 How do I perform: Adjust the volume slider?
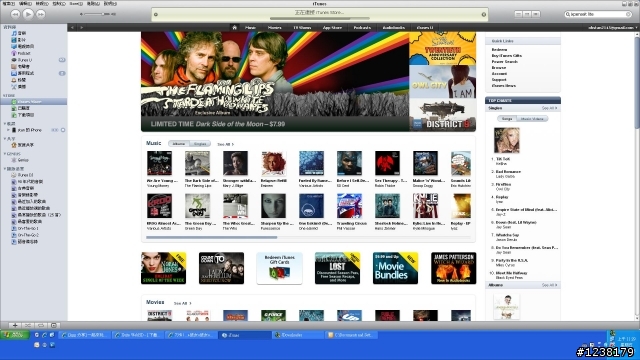98,14
